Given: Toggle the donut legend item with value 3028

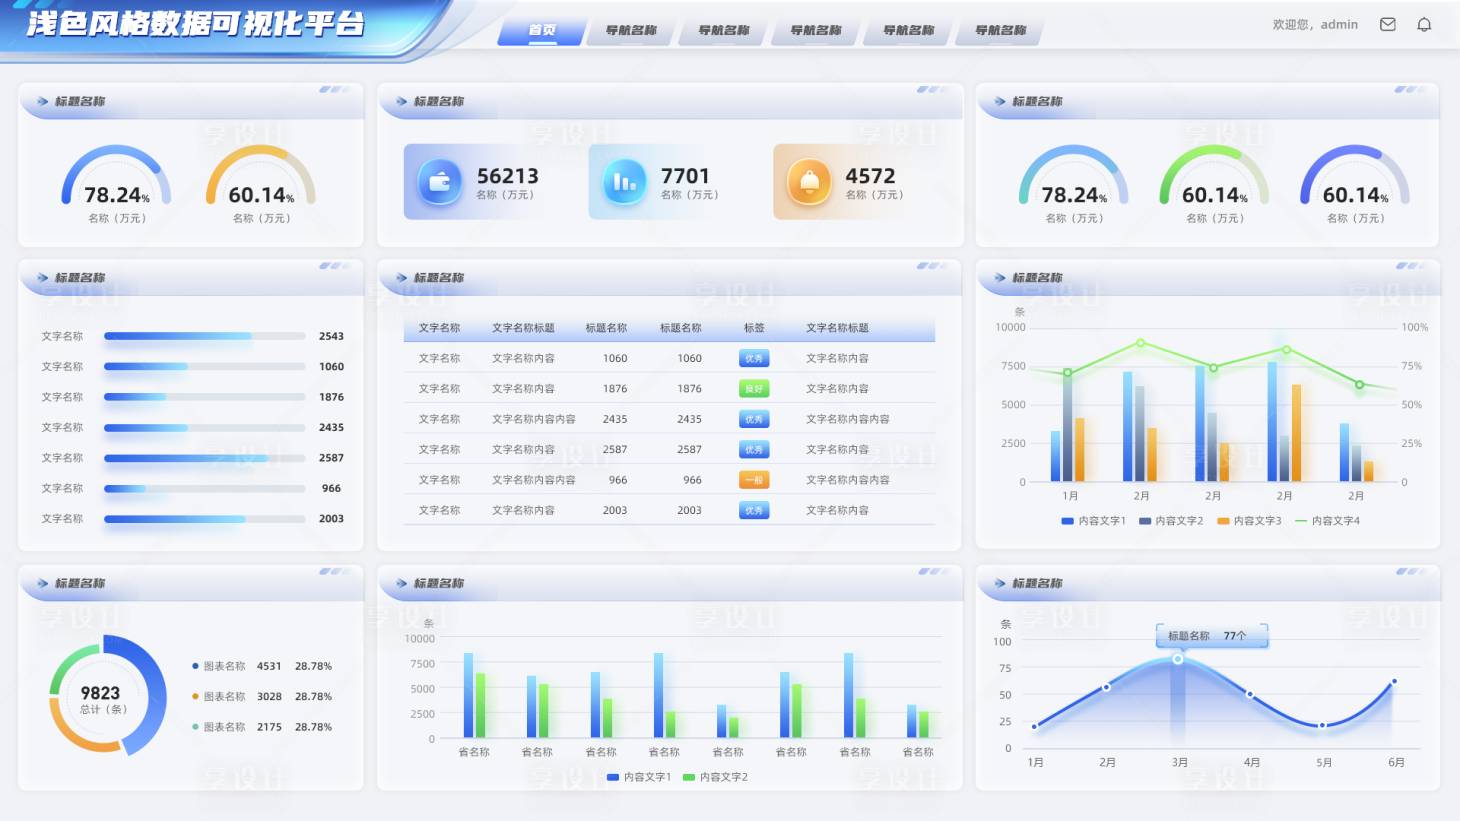Looking at the screenshot, I should click(262, 696).
